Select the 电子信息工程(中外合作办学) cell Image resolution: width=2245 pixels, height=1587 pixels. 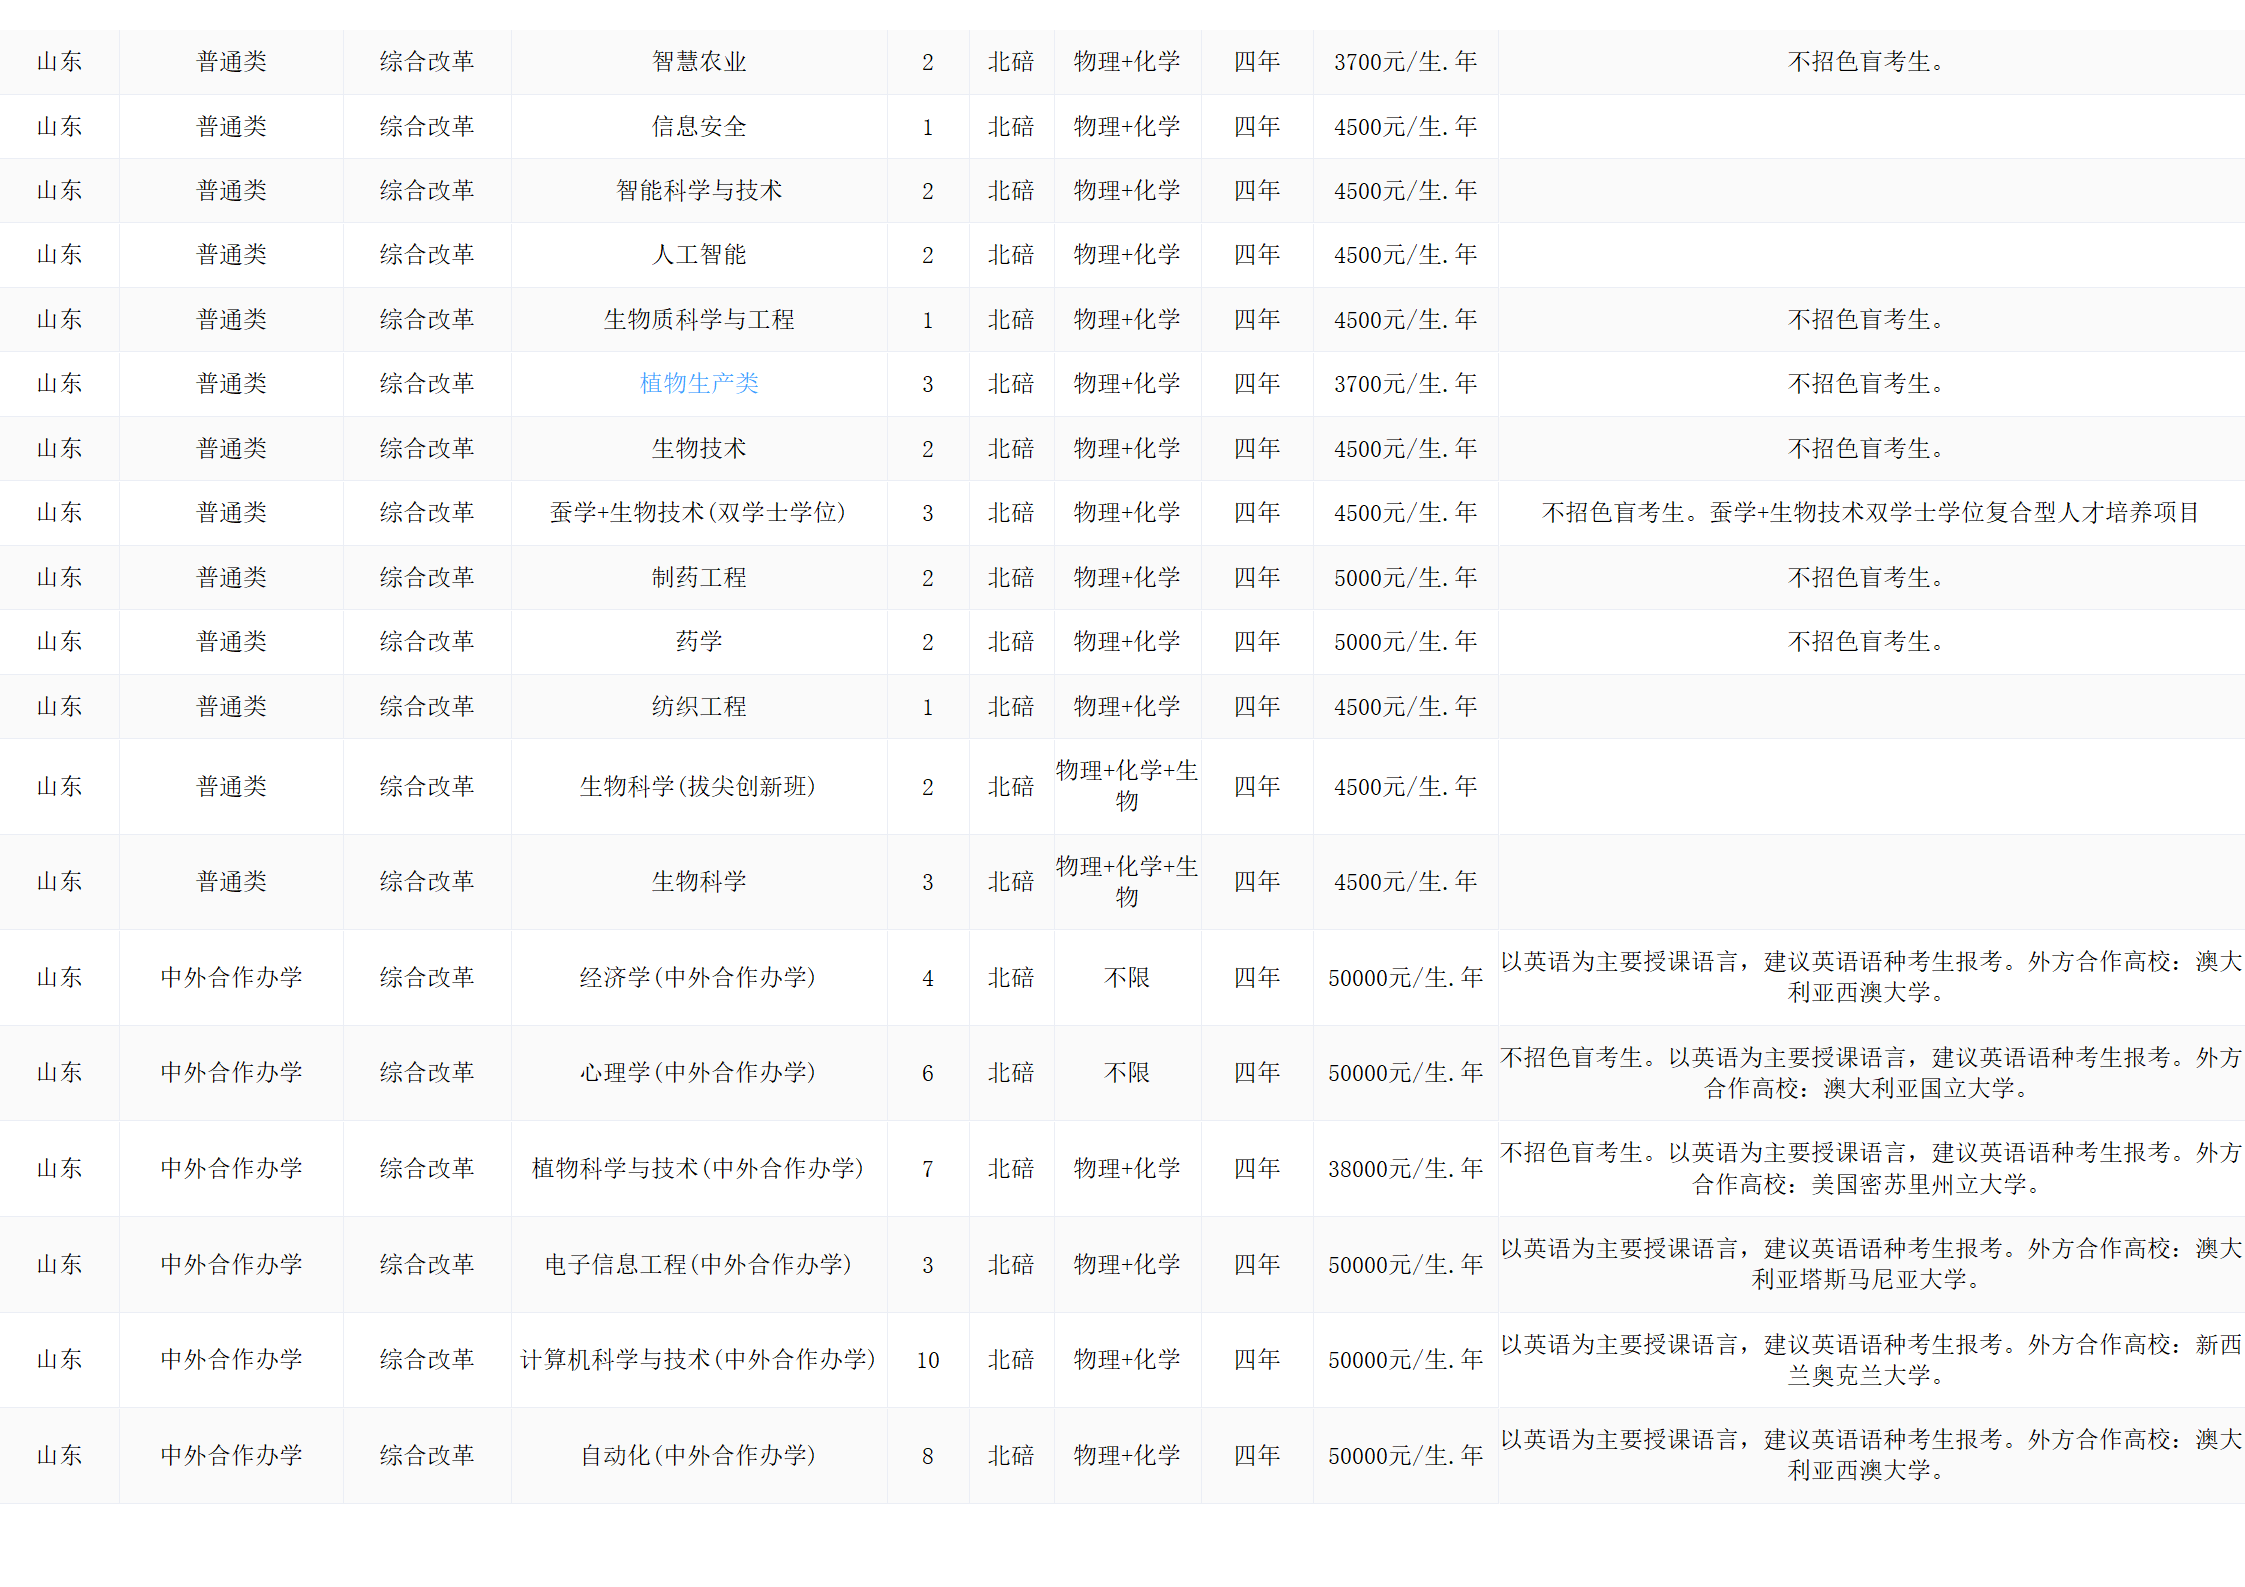699,1264
